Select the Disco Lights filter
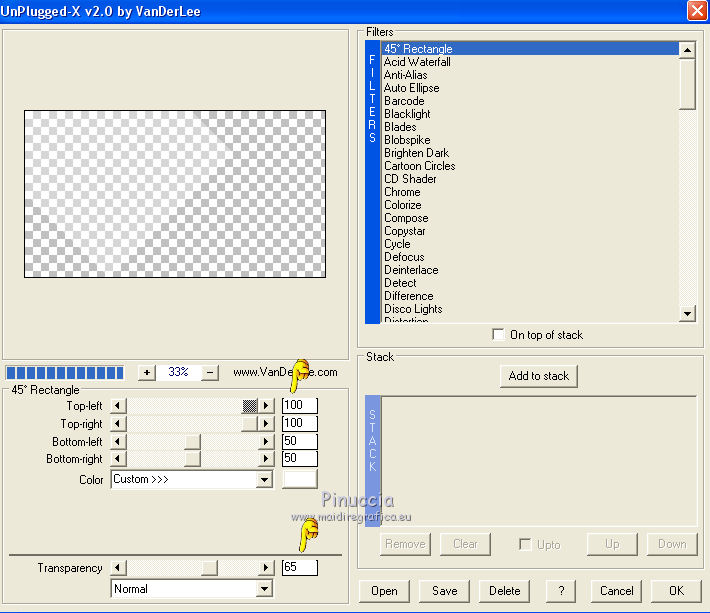This screenshot has width=710, height=613. (x=413, y=309)
